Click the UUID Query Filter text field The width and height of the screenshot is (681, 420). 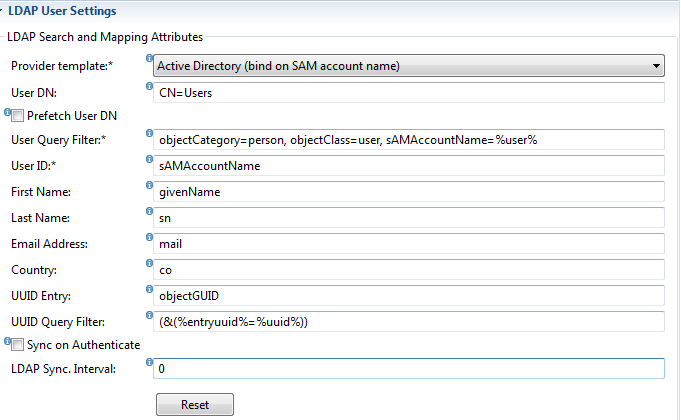pos(409,322)
